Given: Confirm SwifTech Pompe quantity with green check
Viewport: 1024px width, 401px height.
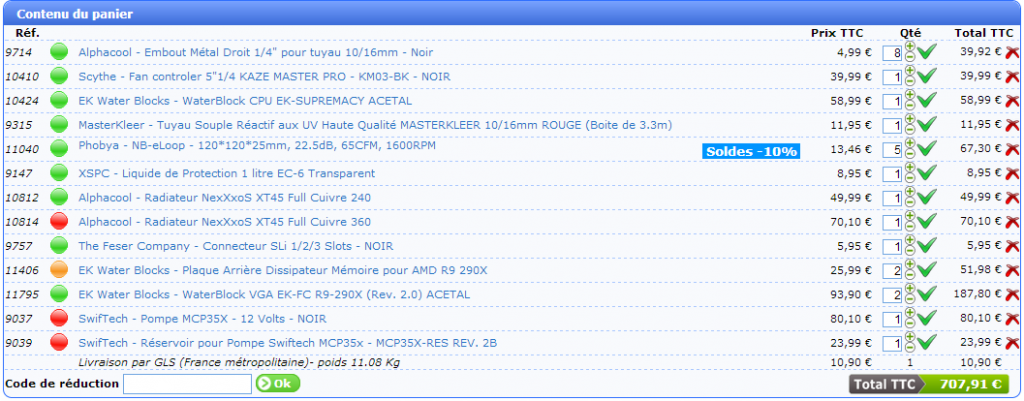Looking at the screenshot, I should pyautogui.click(x=927, y=319).
